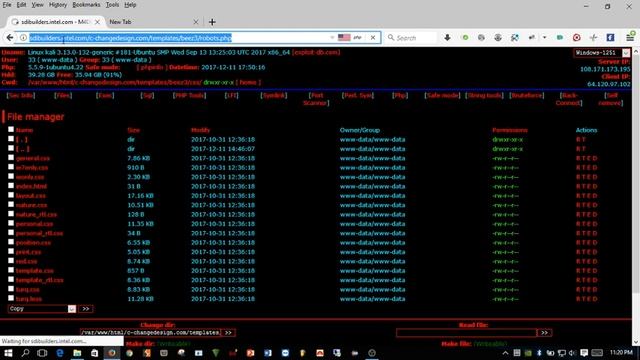Close the New Tab tab
This screenshot has height=360, width=640.
point(196,22)
